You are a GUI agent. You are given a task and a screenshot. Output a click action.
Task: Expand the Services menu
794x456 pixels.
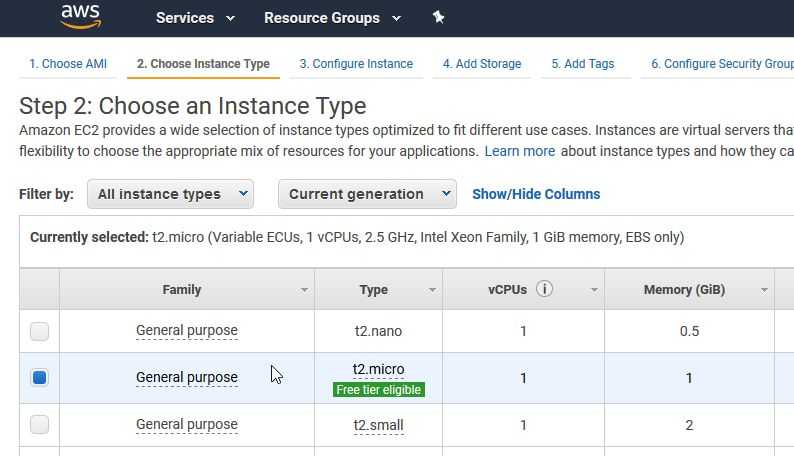[x=195, y=18]
